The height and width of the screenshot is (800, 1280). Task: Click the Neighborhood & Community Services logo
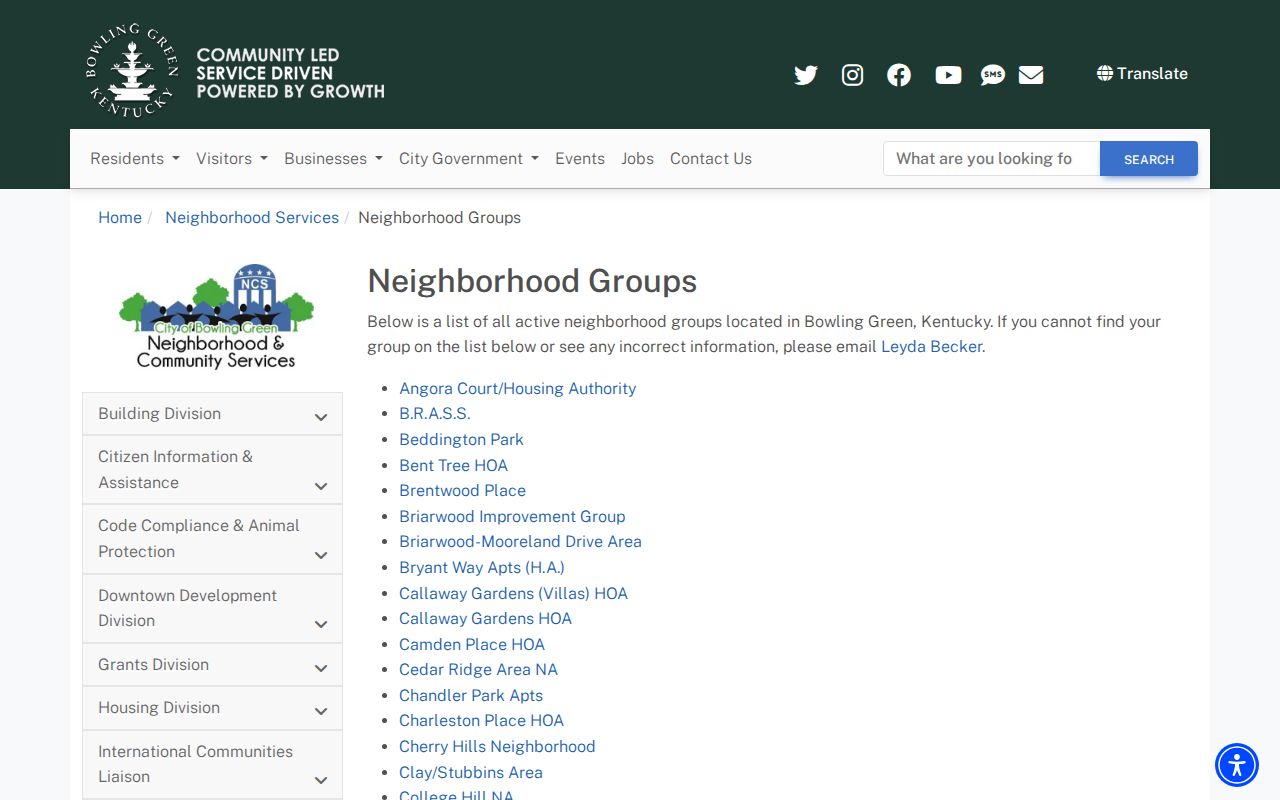(216, 317)
